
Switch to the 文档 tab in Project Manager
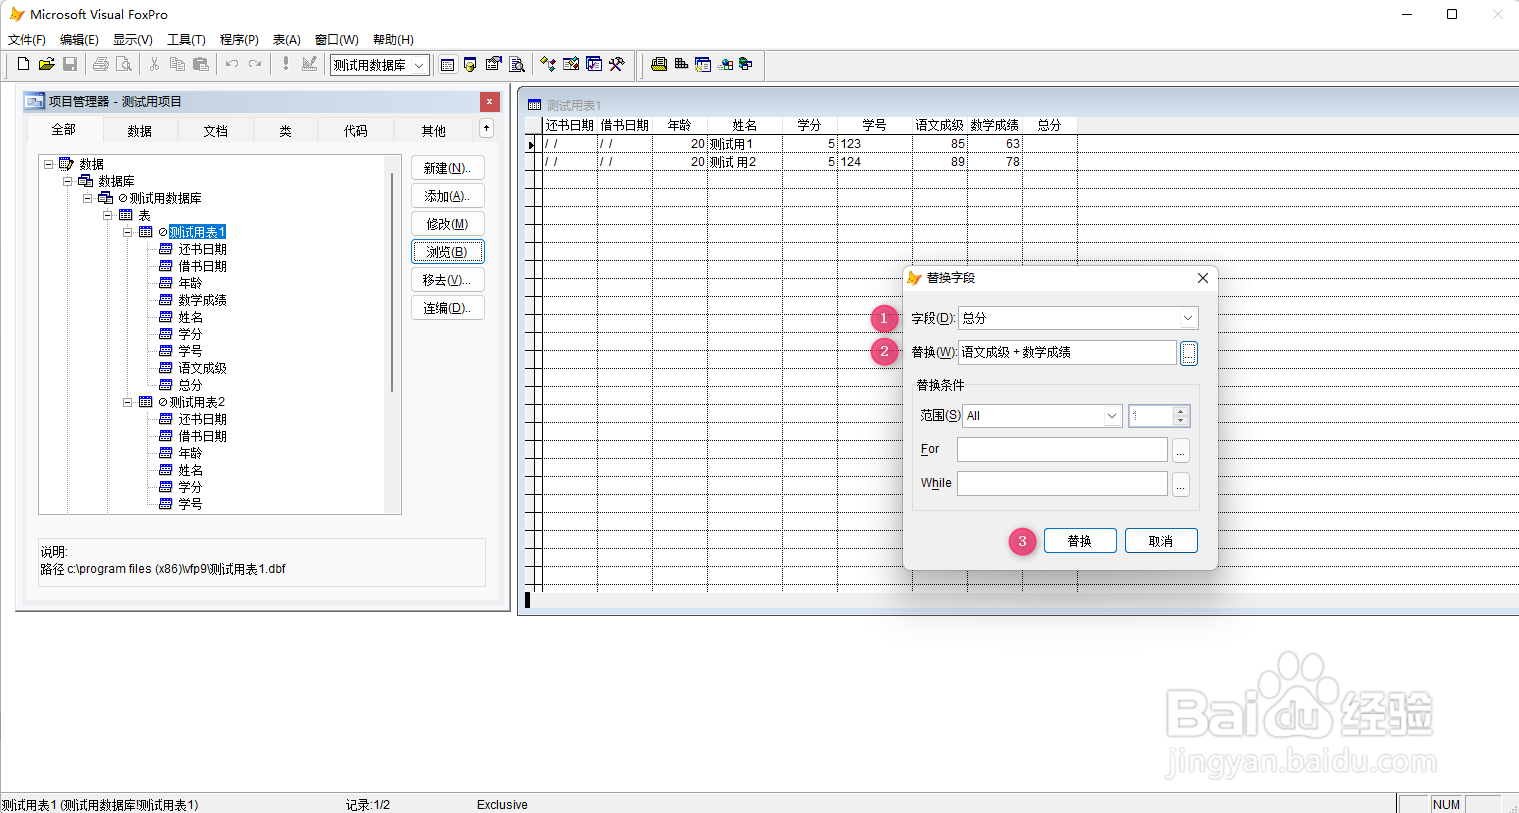point(215,130)
